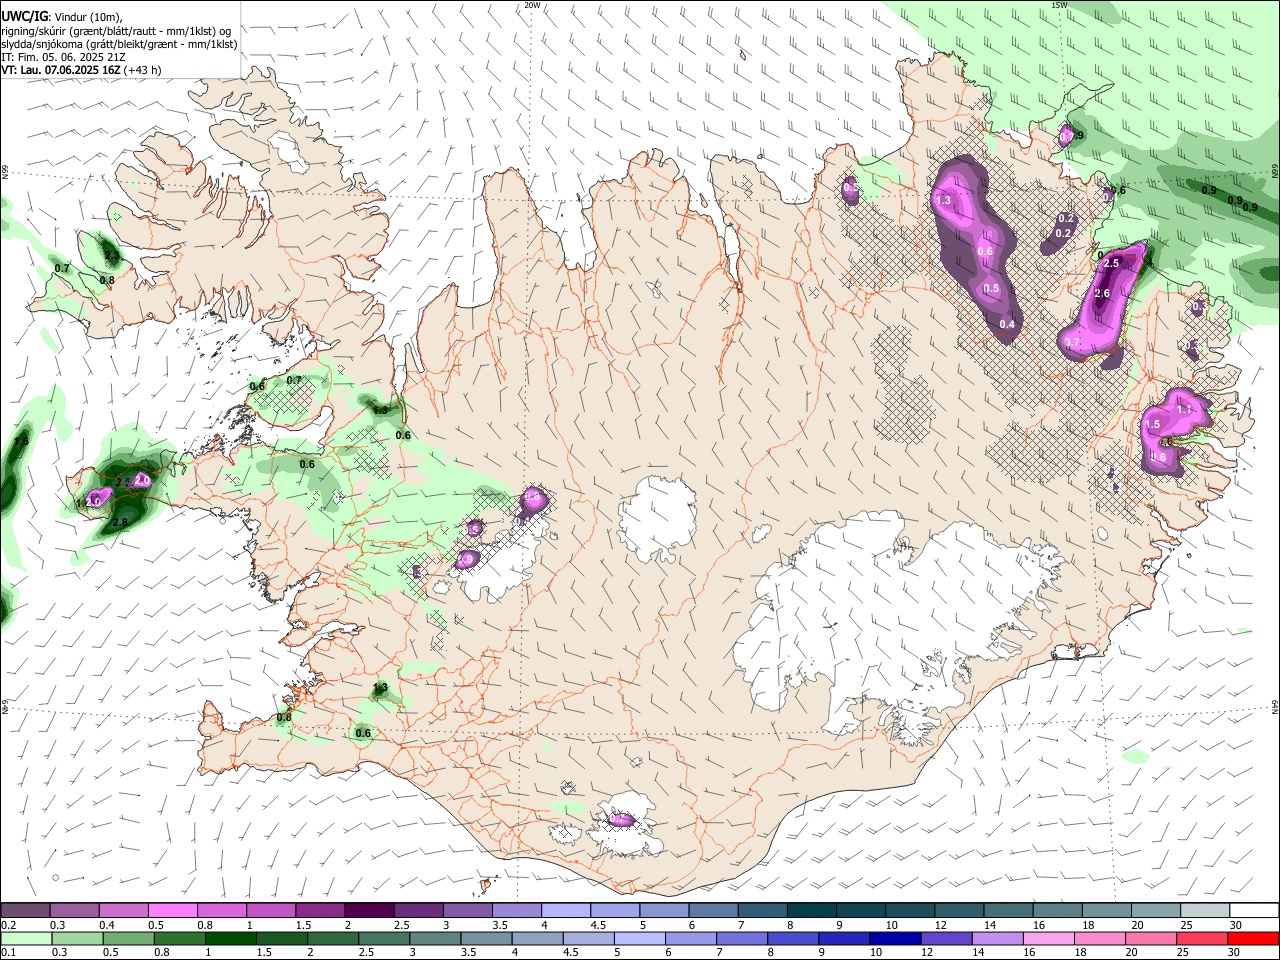Image resolution: width=1280 pixels, height=960 pixels.
Task: Click lower legend swatch labeled 9
Action: point(844,938)
